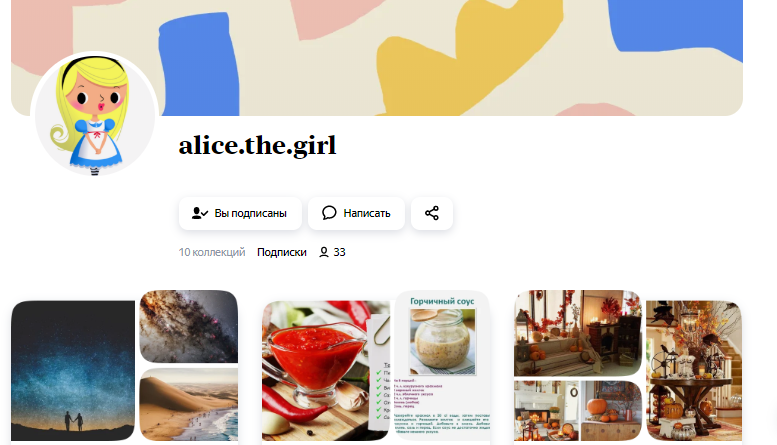The image size is (777, 445).
Task: Click the speech bubble message icon
Action: click(329, 213)
